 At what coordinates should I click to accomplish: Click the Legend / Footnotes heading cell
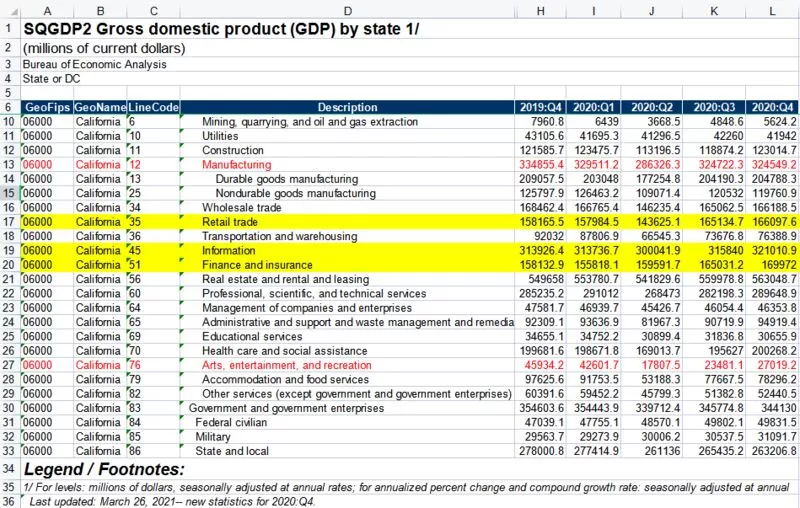[x=104, y=469]
